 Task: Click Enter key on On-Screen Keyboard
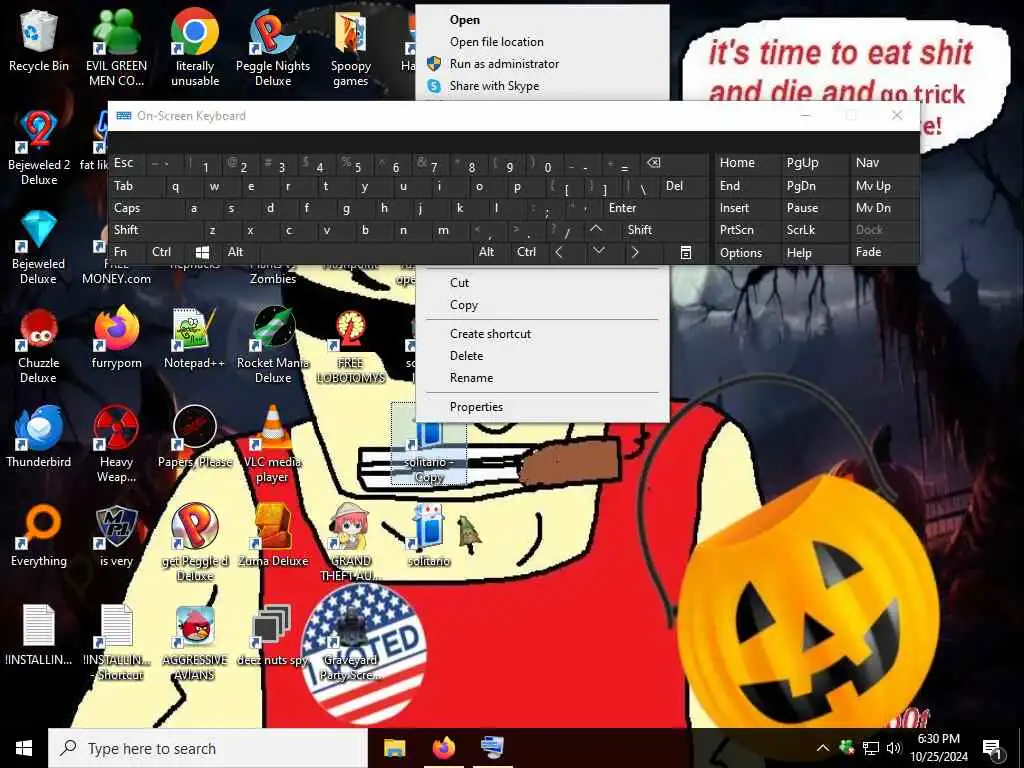655,208
